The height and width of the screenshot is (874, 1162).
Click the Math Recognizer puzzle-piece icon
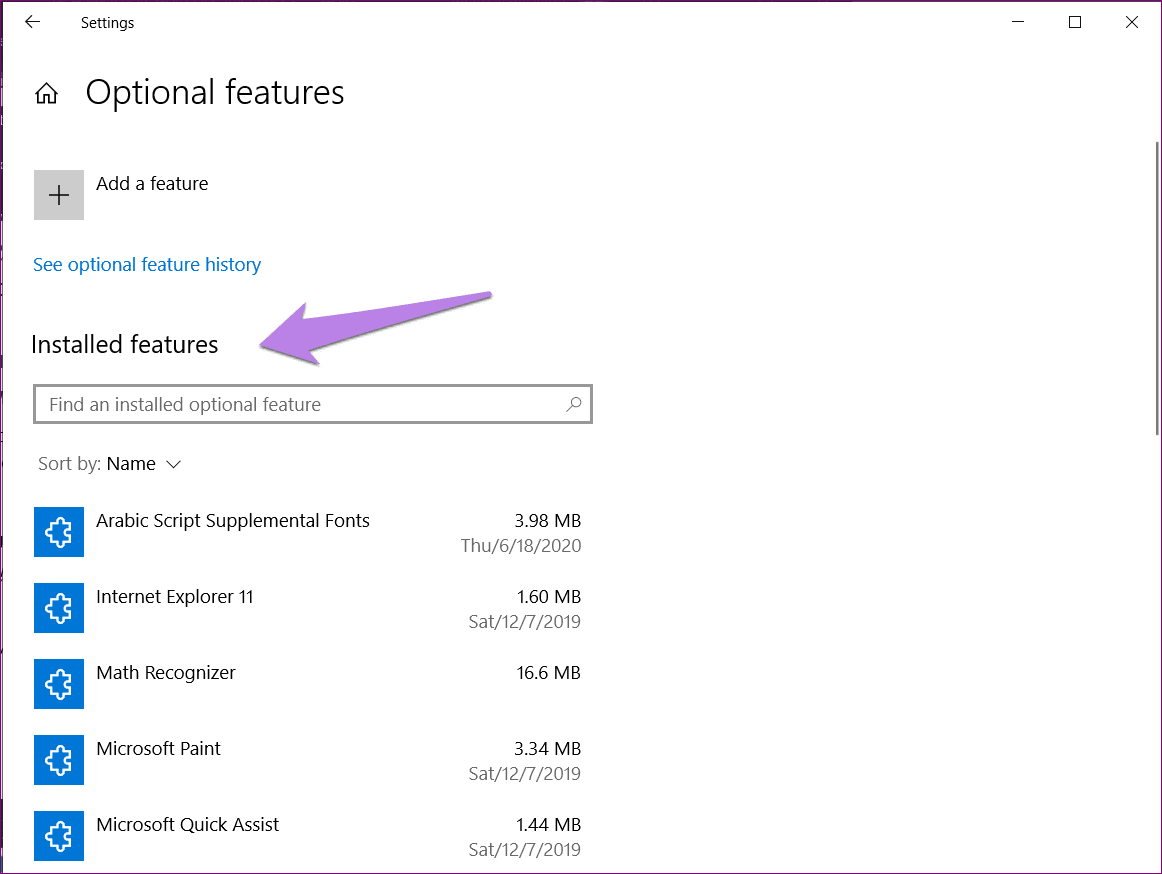coord(58,684)
